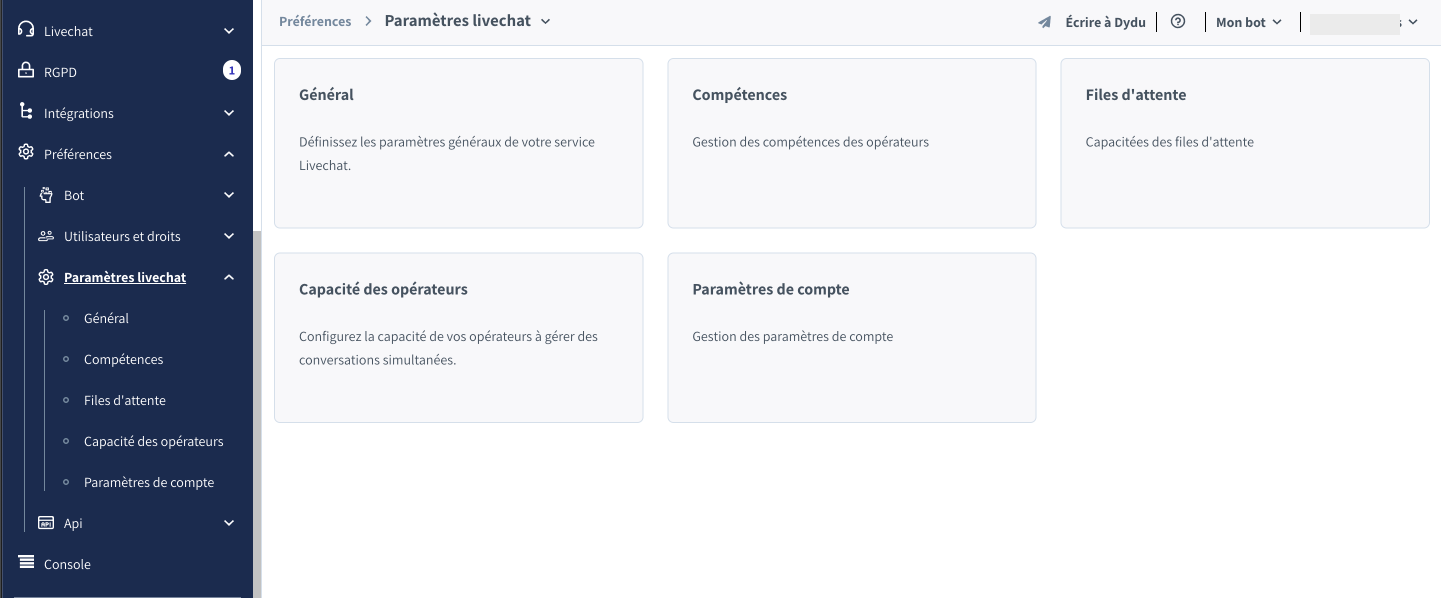The width and height of the screenshot is (1441, 598).
Task: Collapse the Paramètres livechat submenu
Action: [x=229, y=277]
